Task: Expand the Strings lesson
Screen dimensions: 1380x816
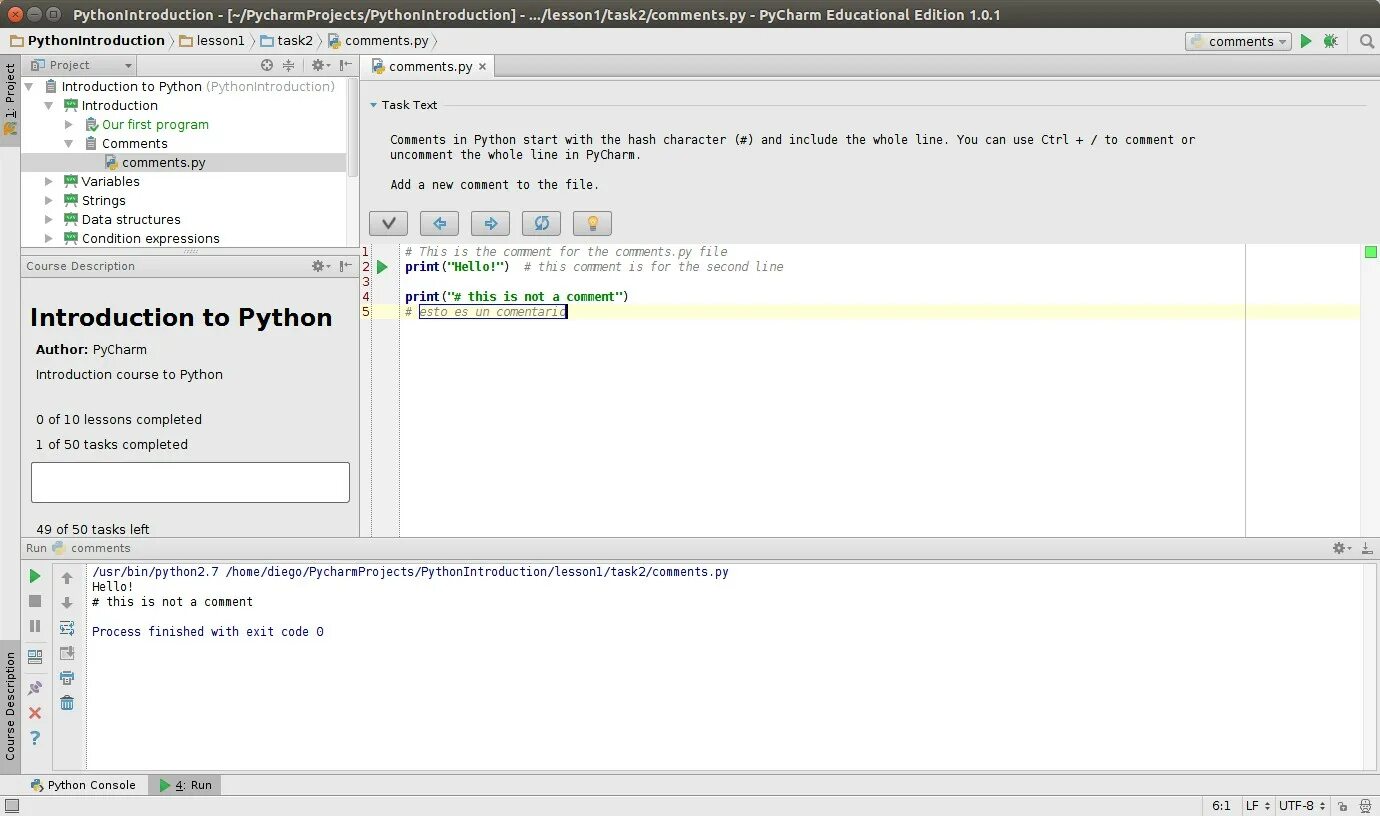Action: 48,201
